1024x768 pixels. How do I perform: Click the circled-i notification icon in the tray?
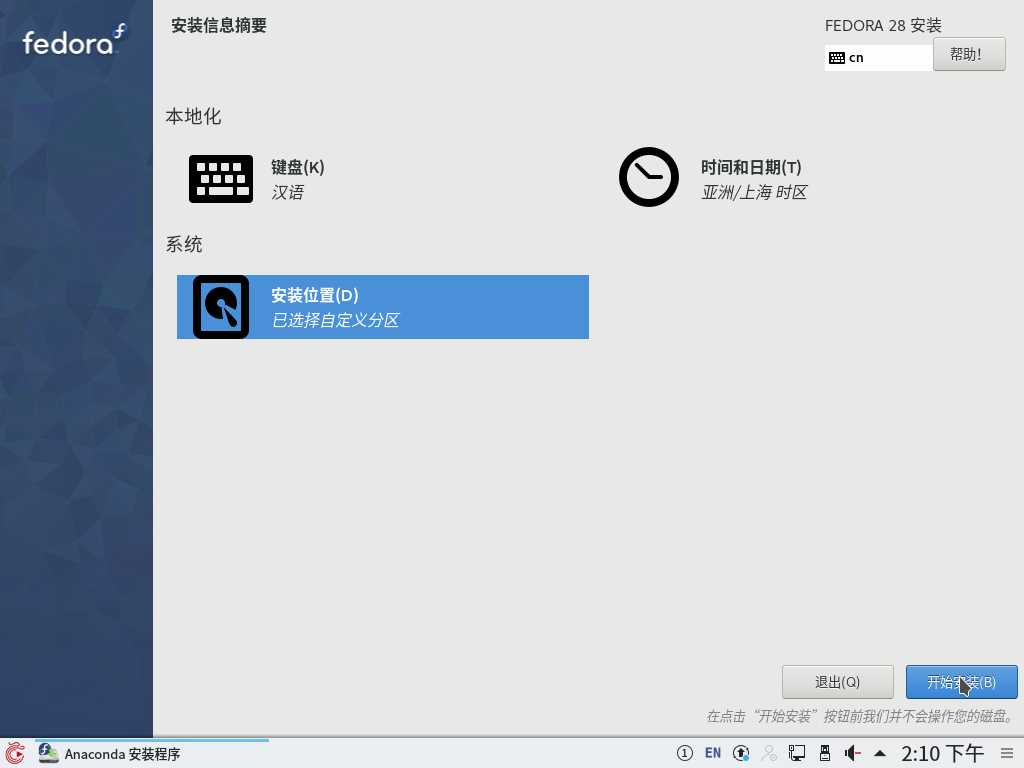click(x=684, y=752)
